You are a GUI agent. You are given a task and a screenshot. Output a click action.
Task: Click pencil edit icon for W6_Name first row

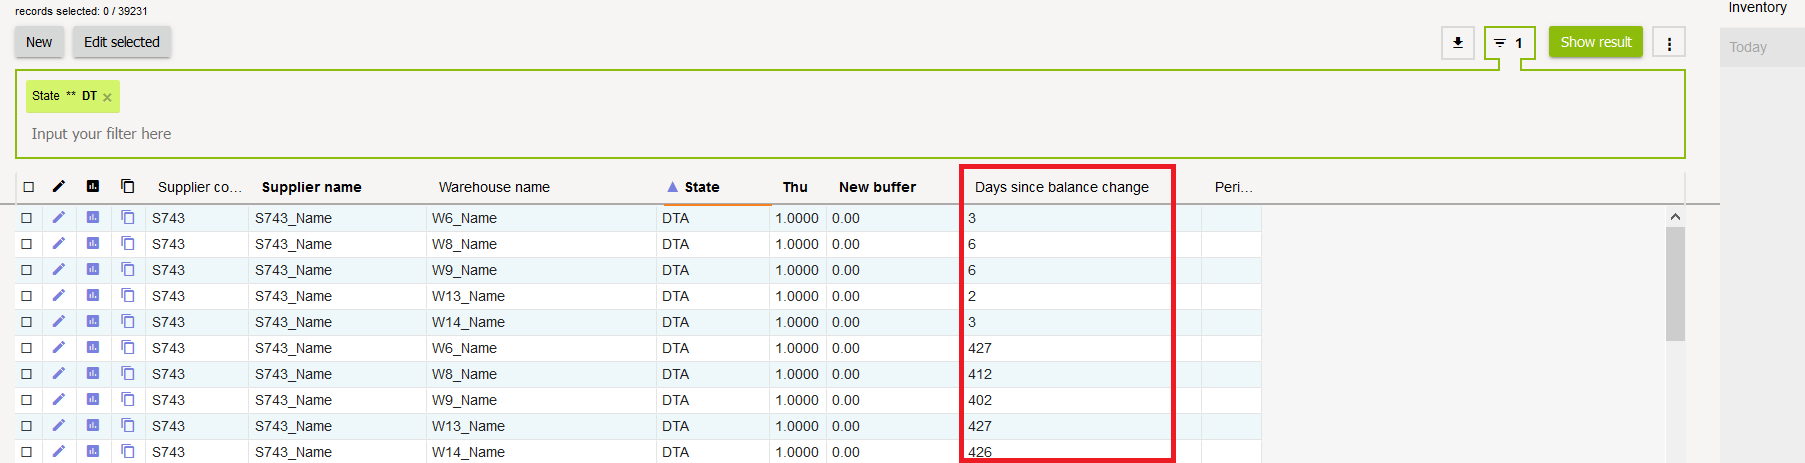pyautogui.click(x=59, y=218)
